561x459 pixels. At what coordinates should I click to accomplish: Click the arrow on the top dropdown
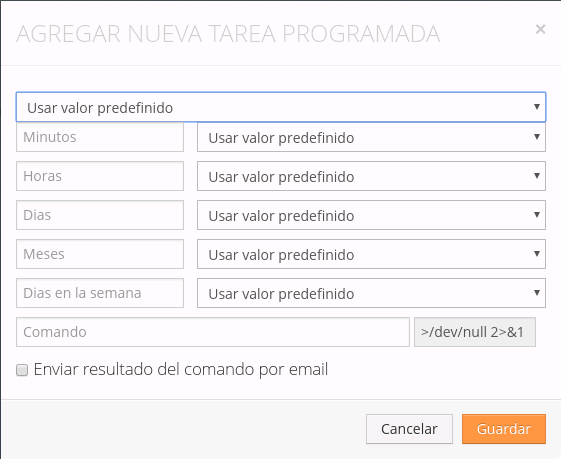[x=537, y=107]
